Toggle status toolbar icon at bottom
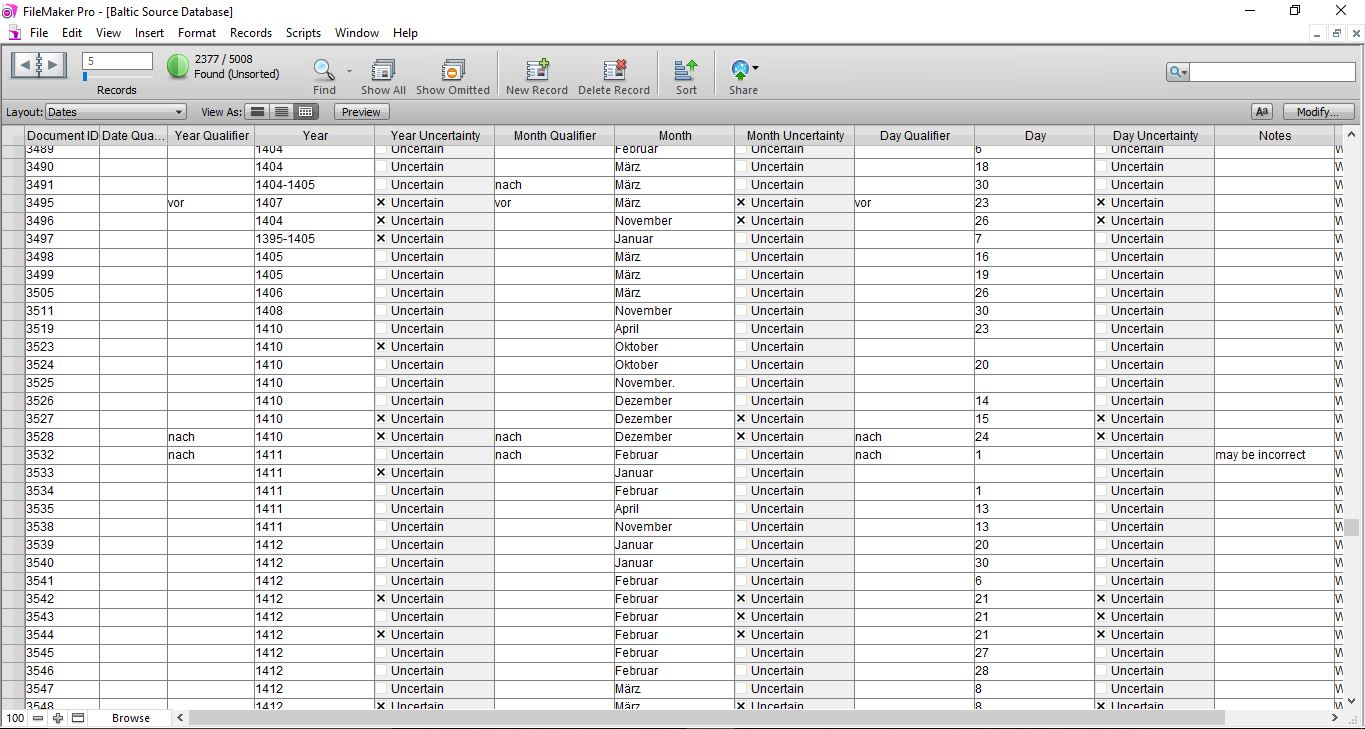 pos(78,718)
